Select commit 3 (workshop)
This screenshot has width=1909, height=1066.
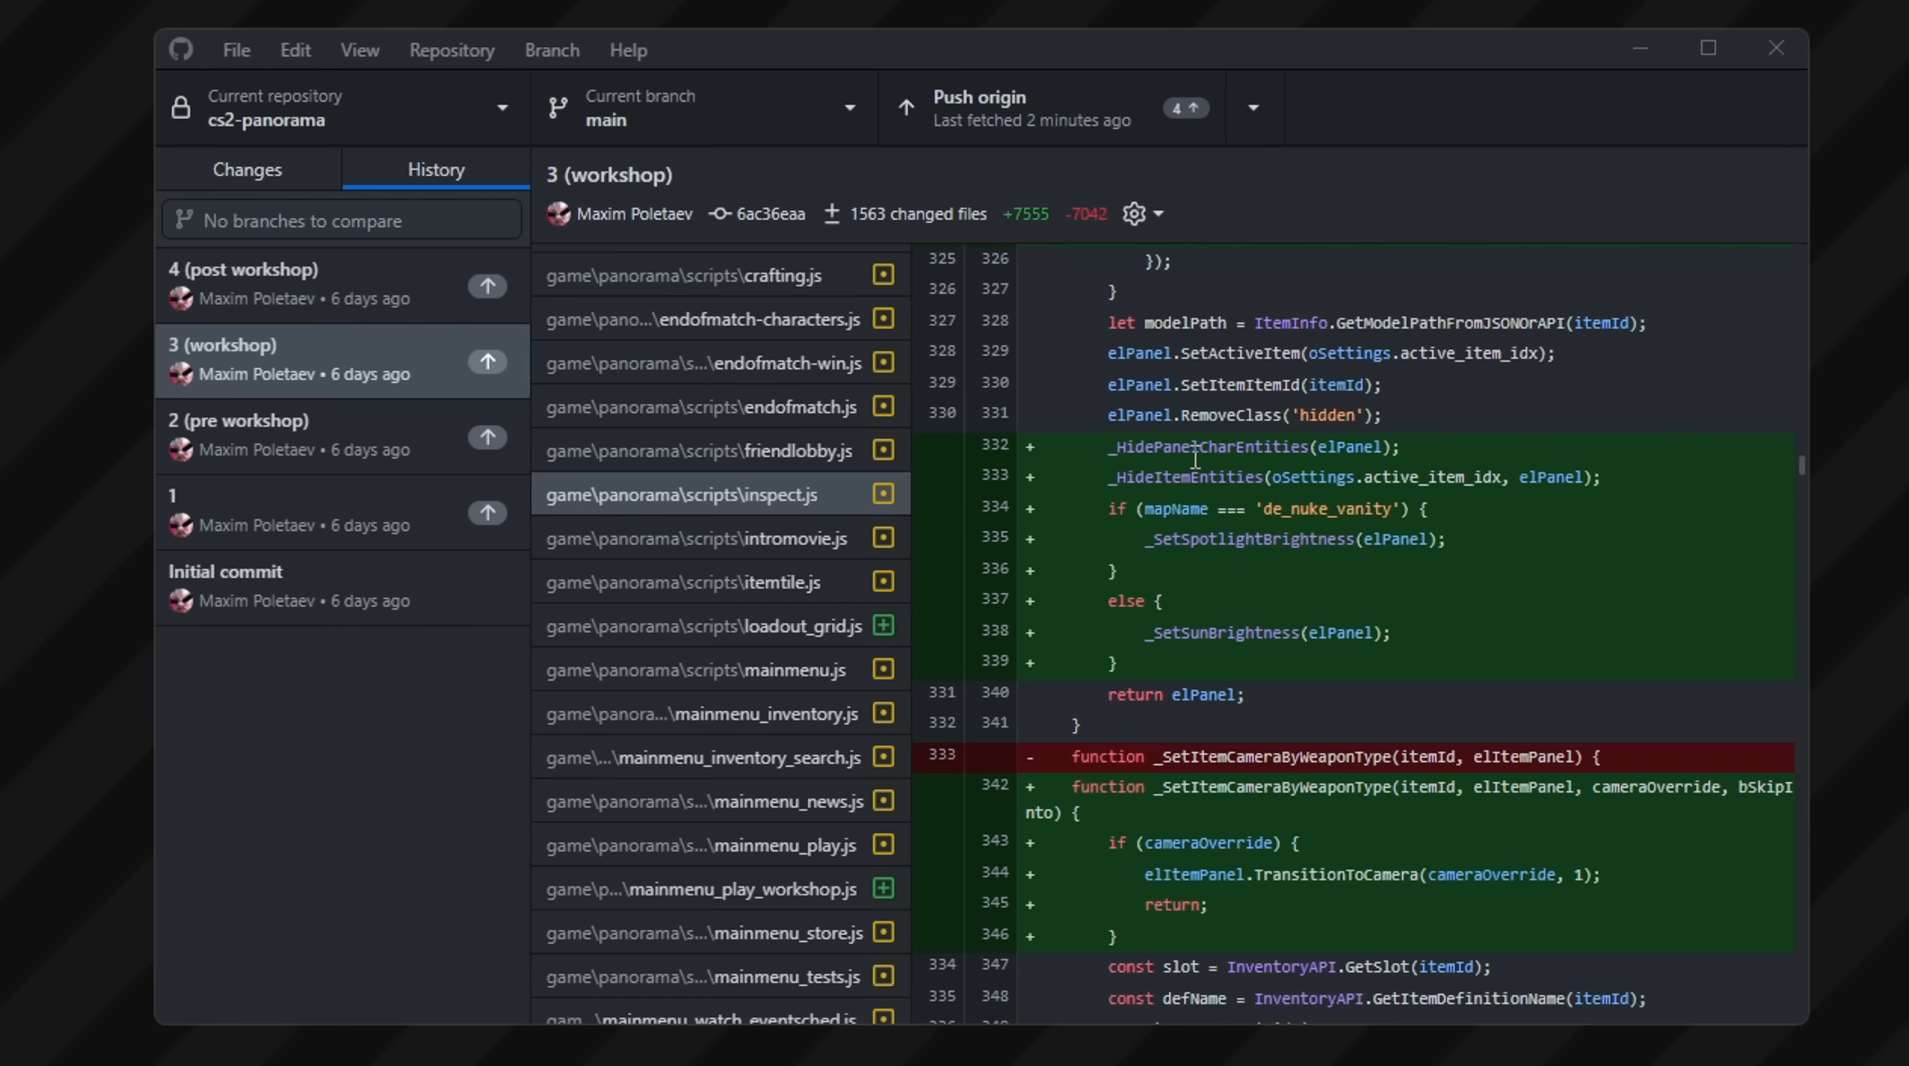(x=343, y=361)
